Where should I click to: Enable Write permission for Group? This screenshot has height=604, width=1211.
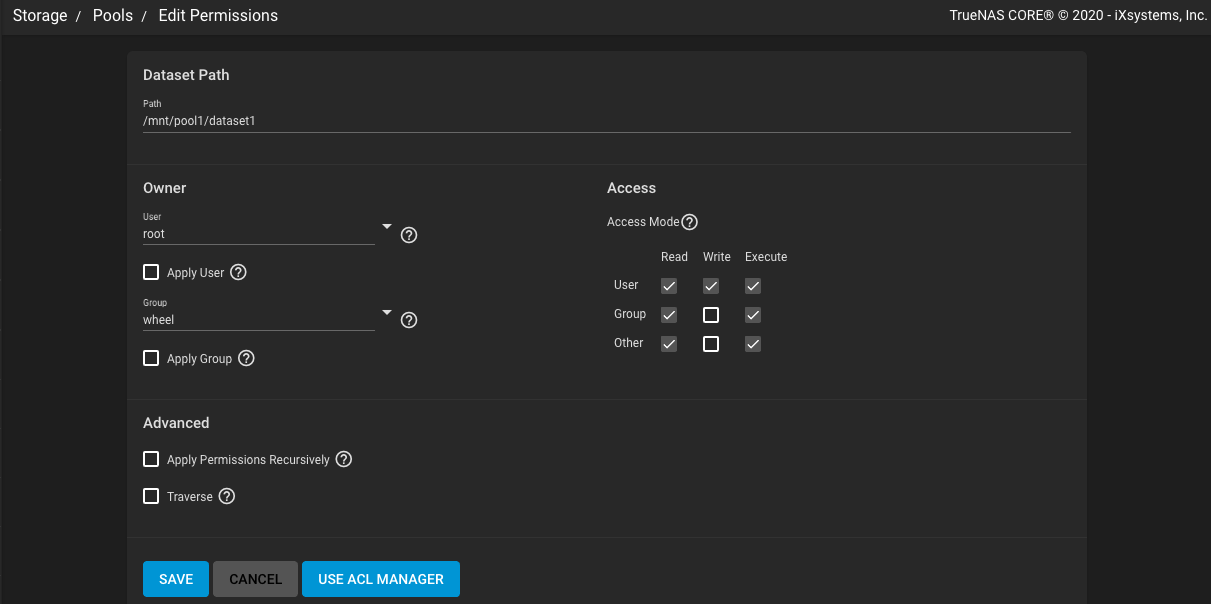[711, 315]
